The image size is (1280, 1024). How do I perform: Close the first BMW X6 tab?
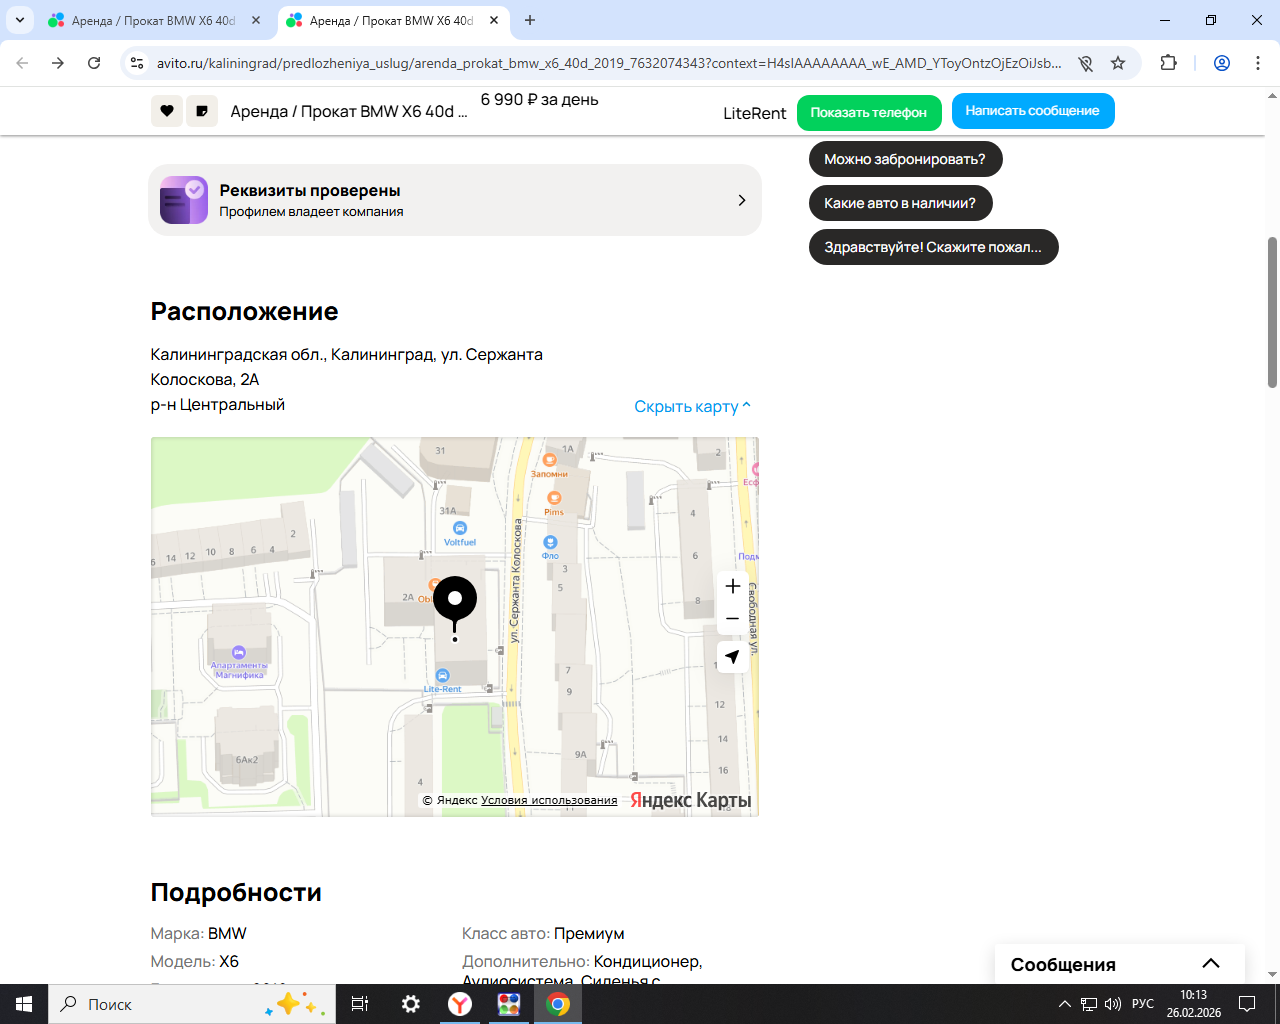coord(256,20)
